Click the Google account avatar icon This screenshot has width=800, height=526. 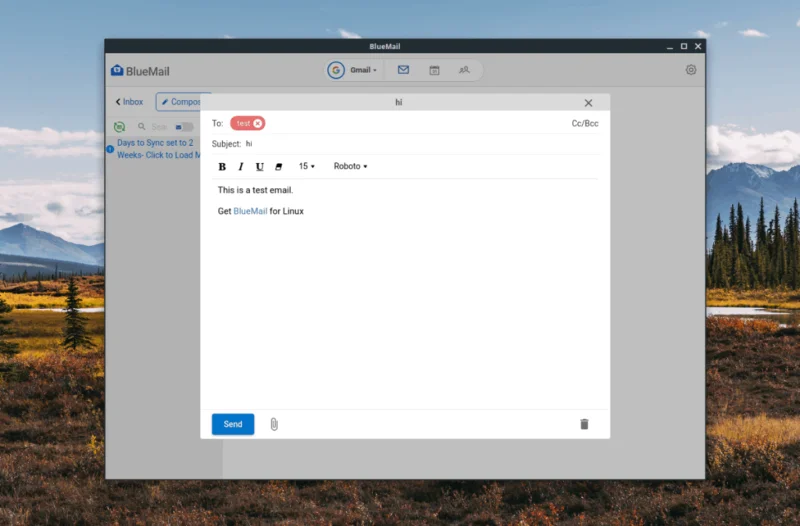[336, 70]
